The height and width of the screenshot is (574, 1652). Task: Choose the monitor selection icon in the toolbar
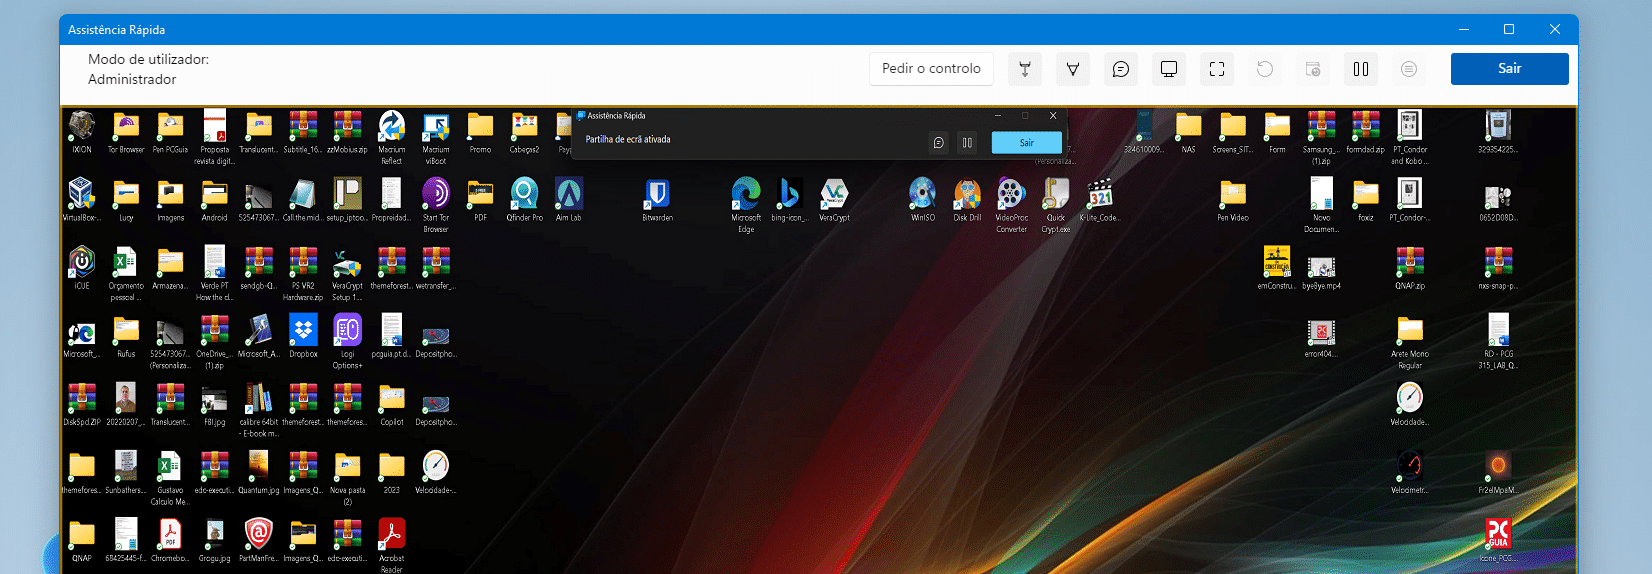pos(1168,69)
